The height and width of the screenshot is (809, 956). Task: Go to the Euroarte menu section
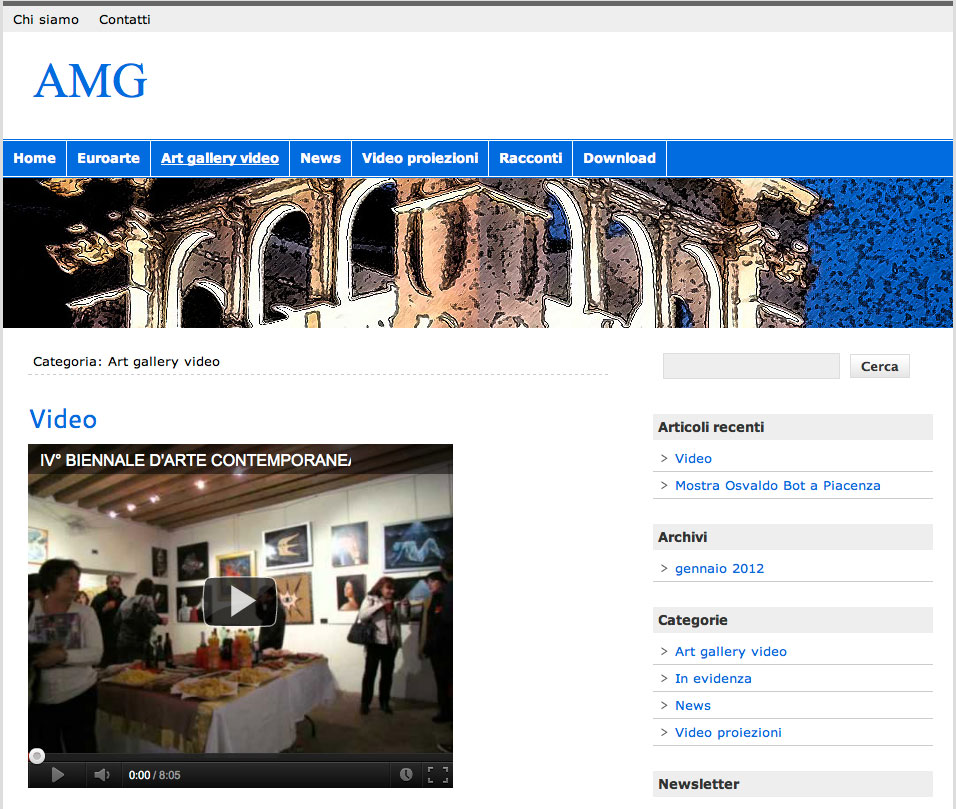pos(108,158)
